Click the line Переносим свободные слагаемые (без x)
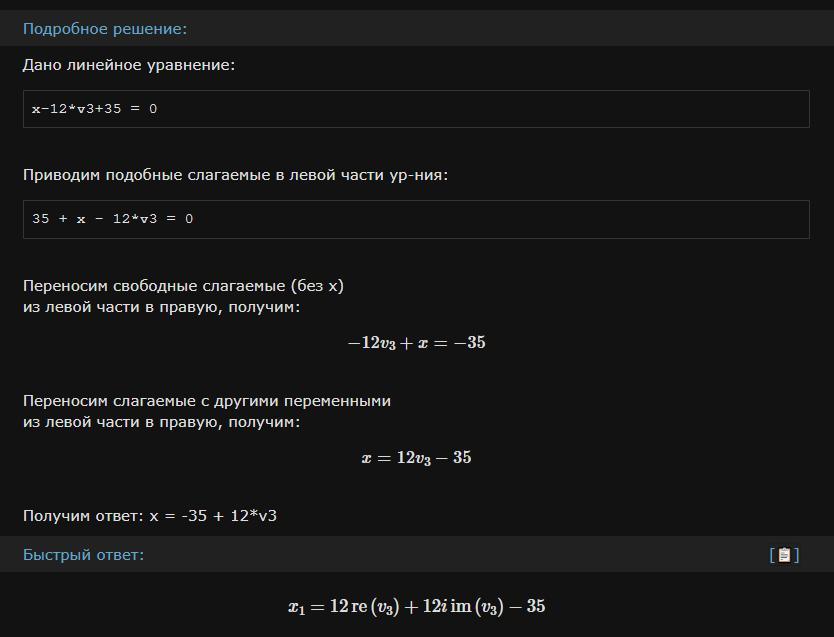This screenshot has width=834, height=637. 183,286
